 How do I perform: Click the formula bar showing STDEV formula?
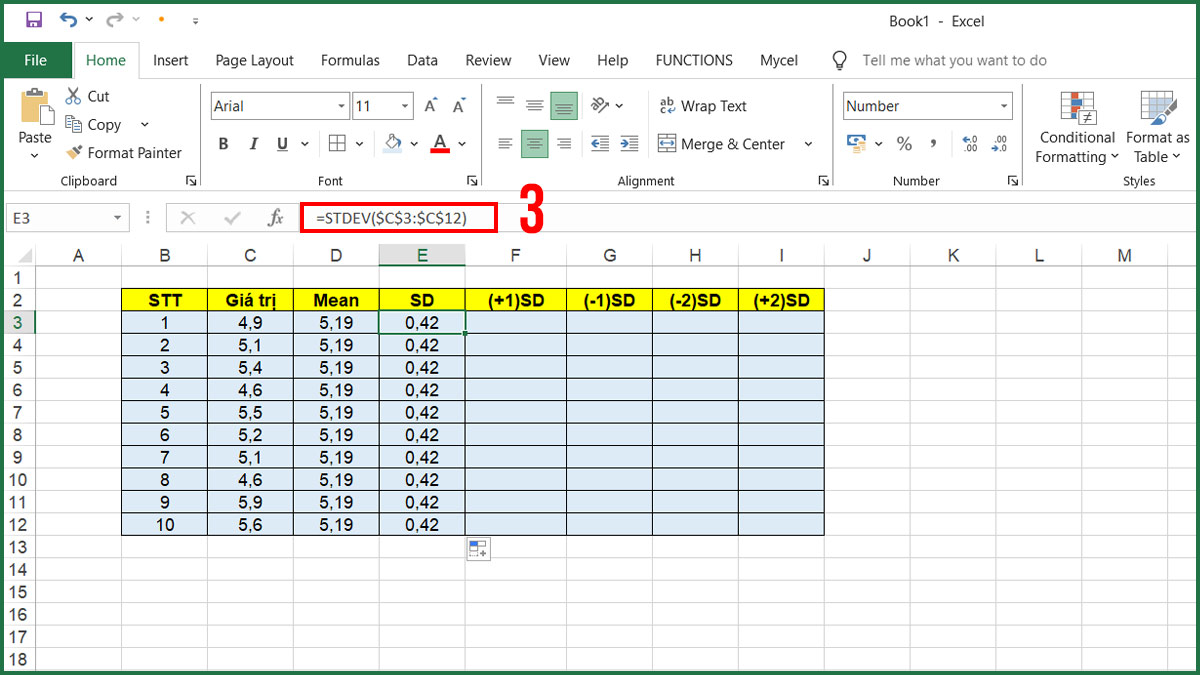398,216
